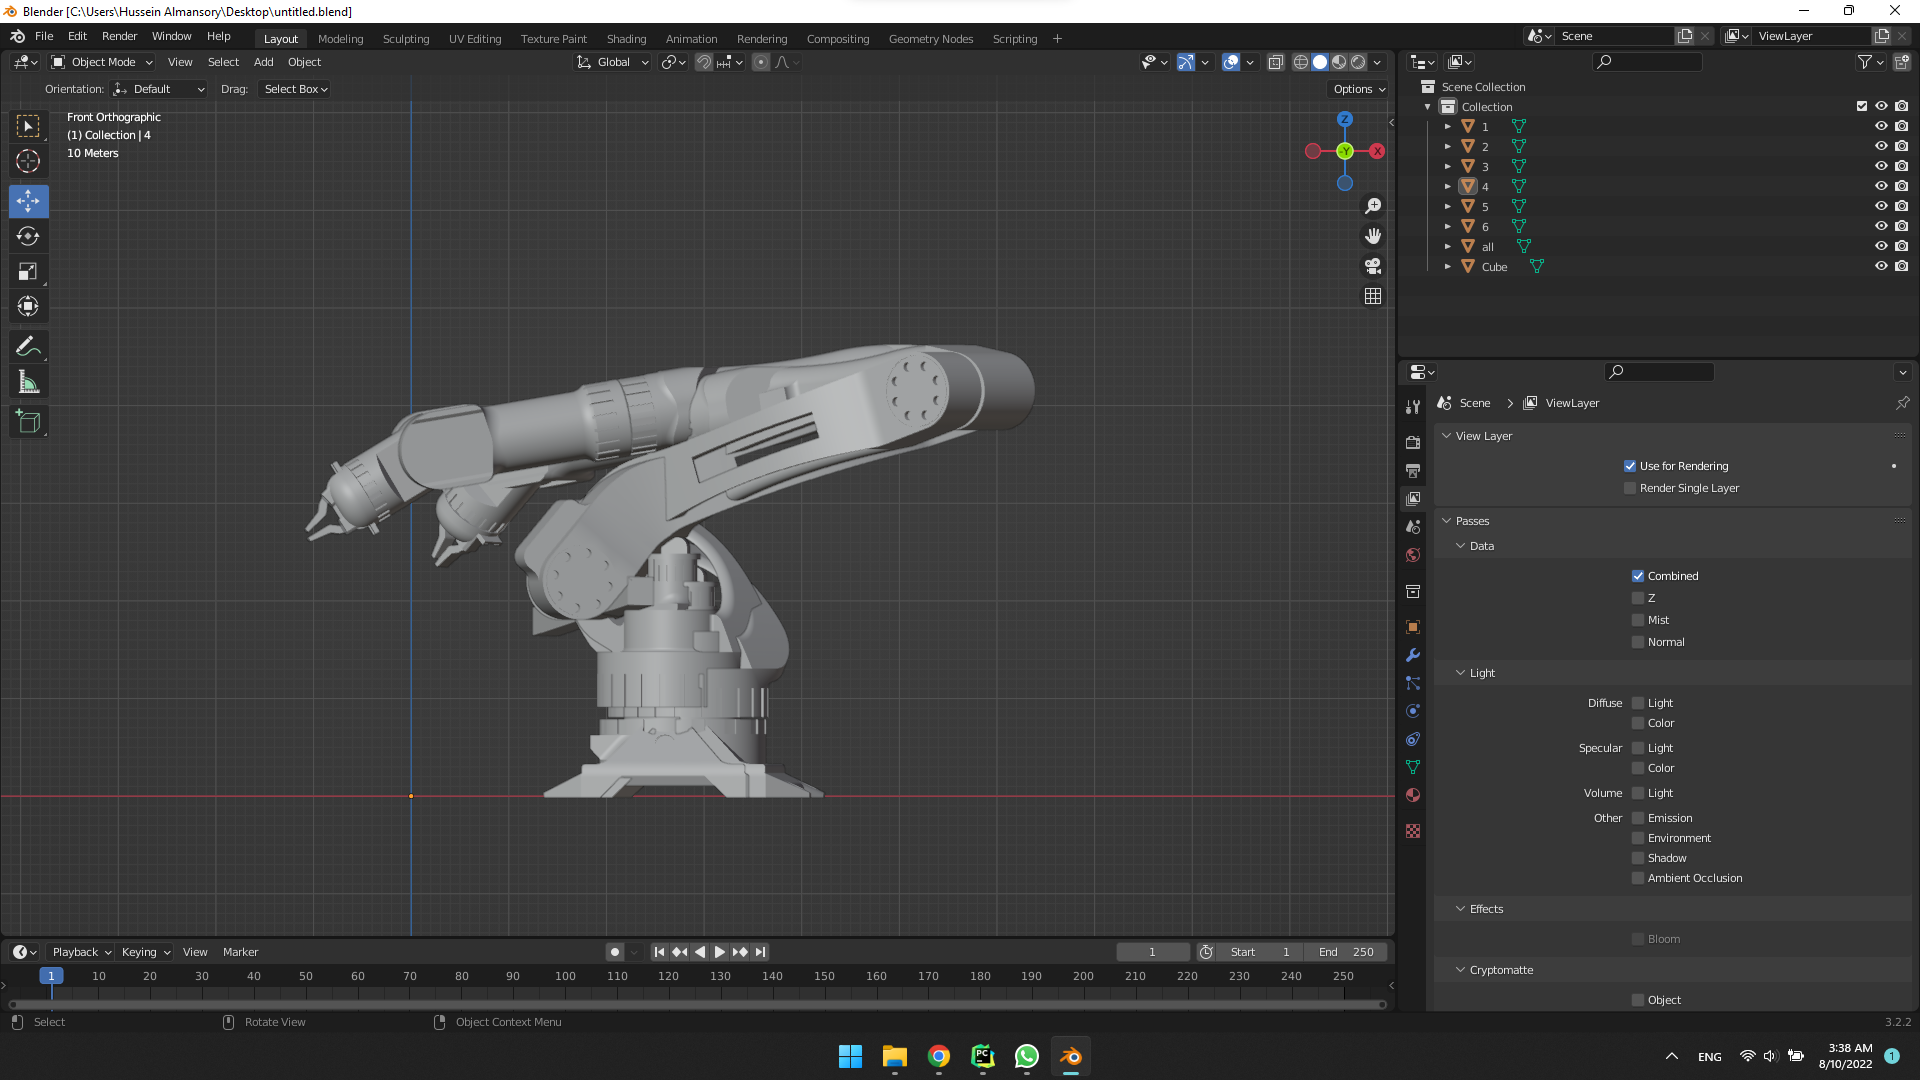Activate the Rotate tool
Viewport: 1920px width, 1080px height.
click(x=28, y=236)
